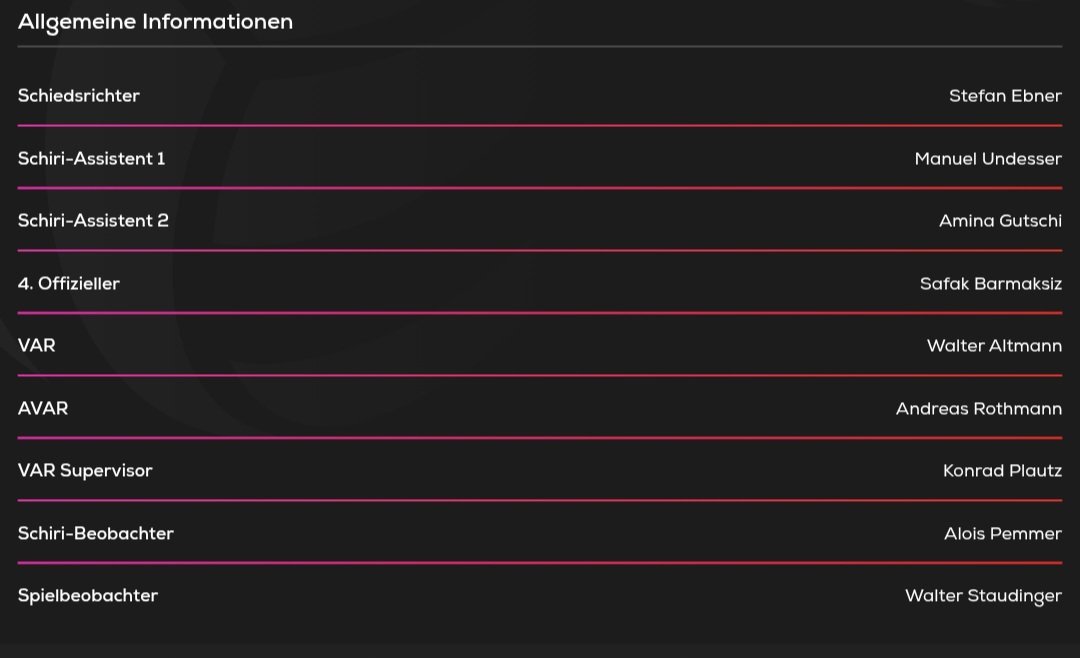This screenshot has width=1080, height=658.
Task: Select Amina Gutschi name
Action: coord(1000,220)
